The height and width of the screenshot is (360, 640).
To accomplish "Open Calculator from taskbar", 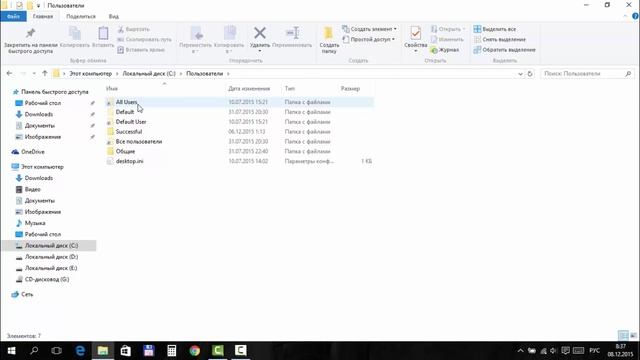I will (171, 351).
